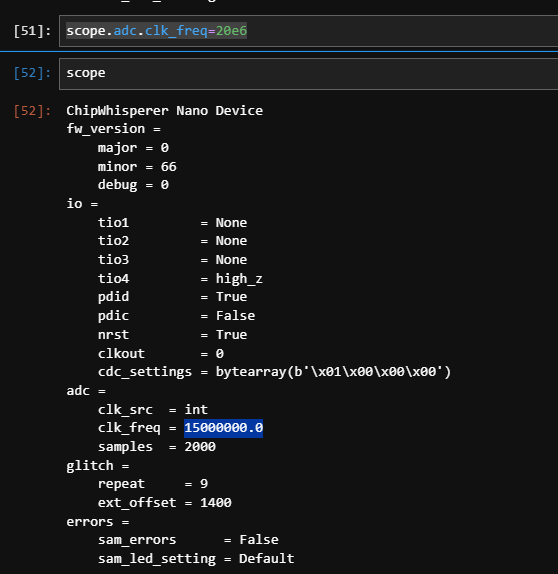Click the [51]: cell prompt
The height and width of the screenshot is (574, 558).
(32, 31)
